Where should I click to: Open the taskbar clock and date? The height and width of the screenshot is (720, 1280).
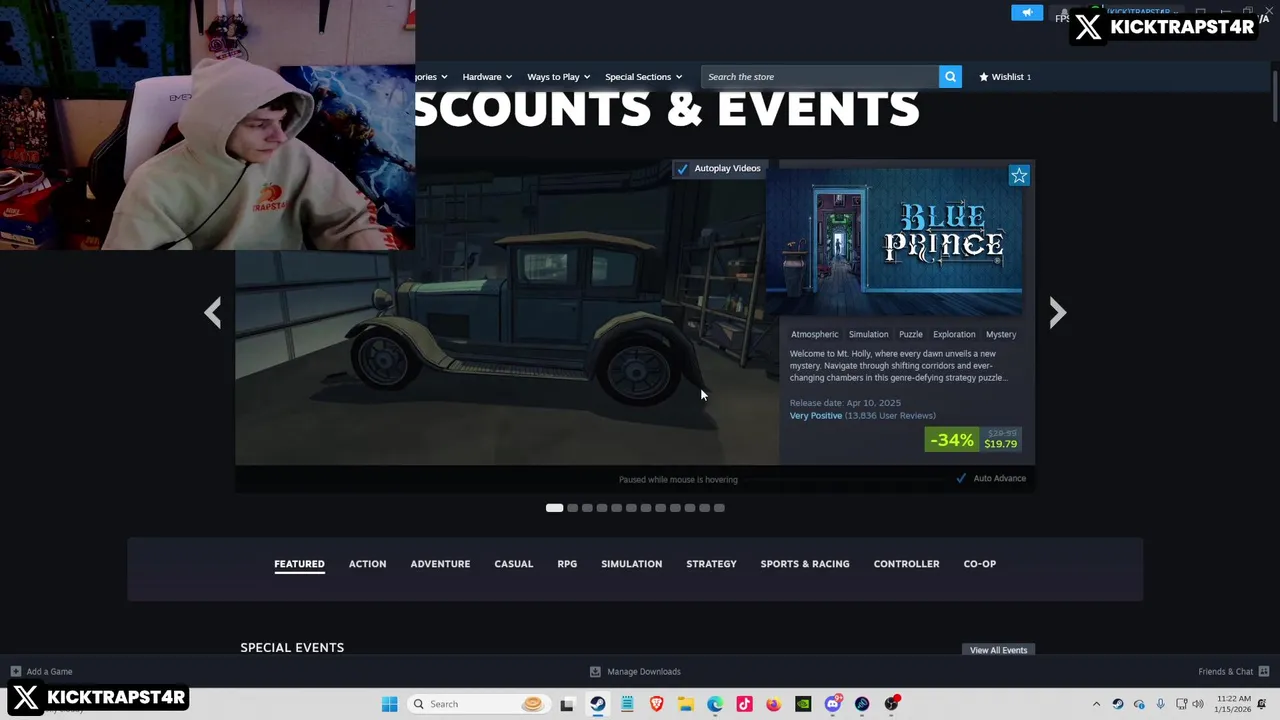click(x=1233, y=704)
